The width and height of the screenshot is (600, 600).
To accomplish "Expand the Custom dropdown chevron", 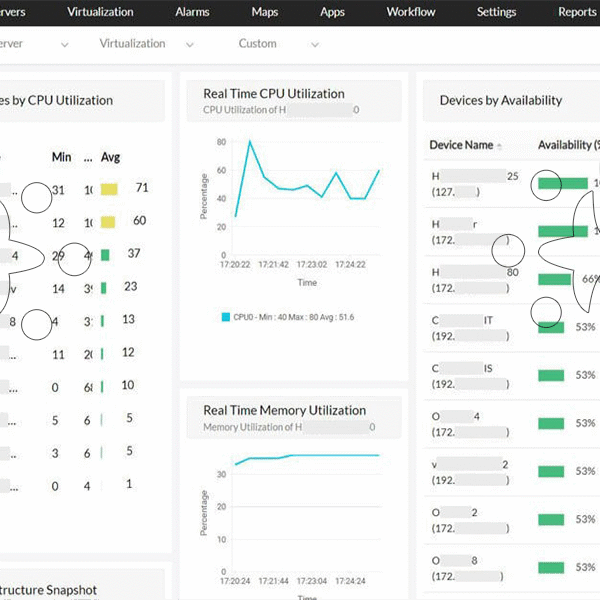I will [315, 45].
